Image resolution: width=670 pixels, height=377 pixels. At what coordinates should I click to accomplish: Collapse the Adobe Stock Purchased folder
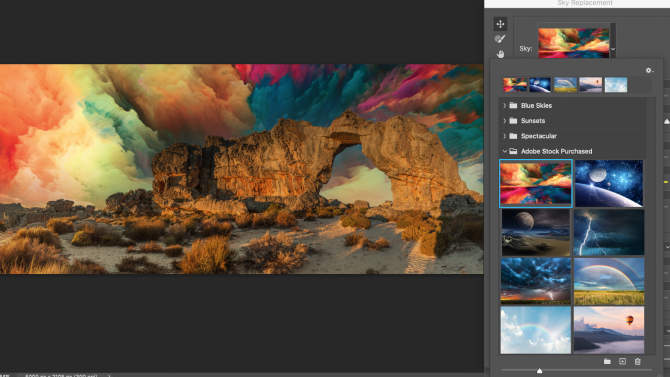(x=505, y=151)
